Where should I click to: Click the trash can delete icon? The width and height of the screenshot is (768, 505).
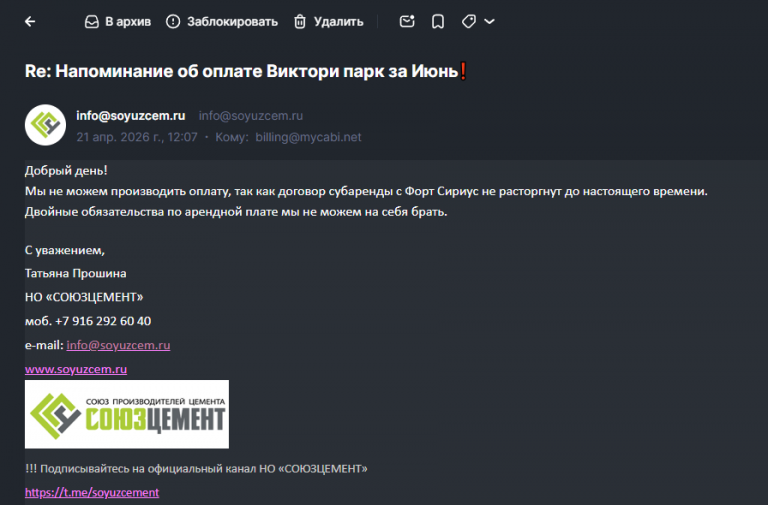[x=300, y=22]
